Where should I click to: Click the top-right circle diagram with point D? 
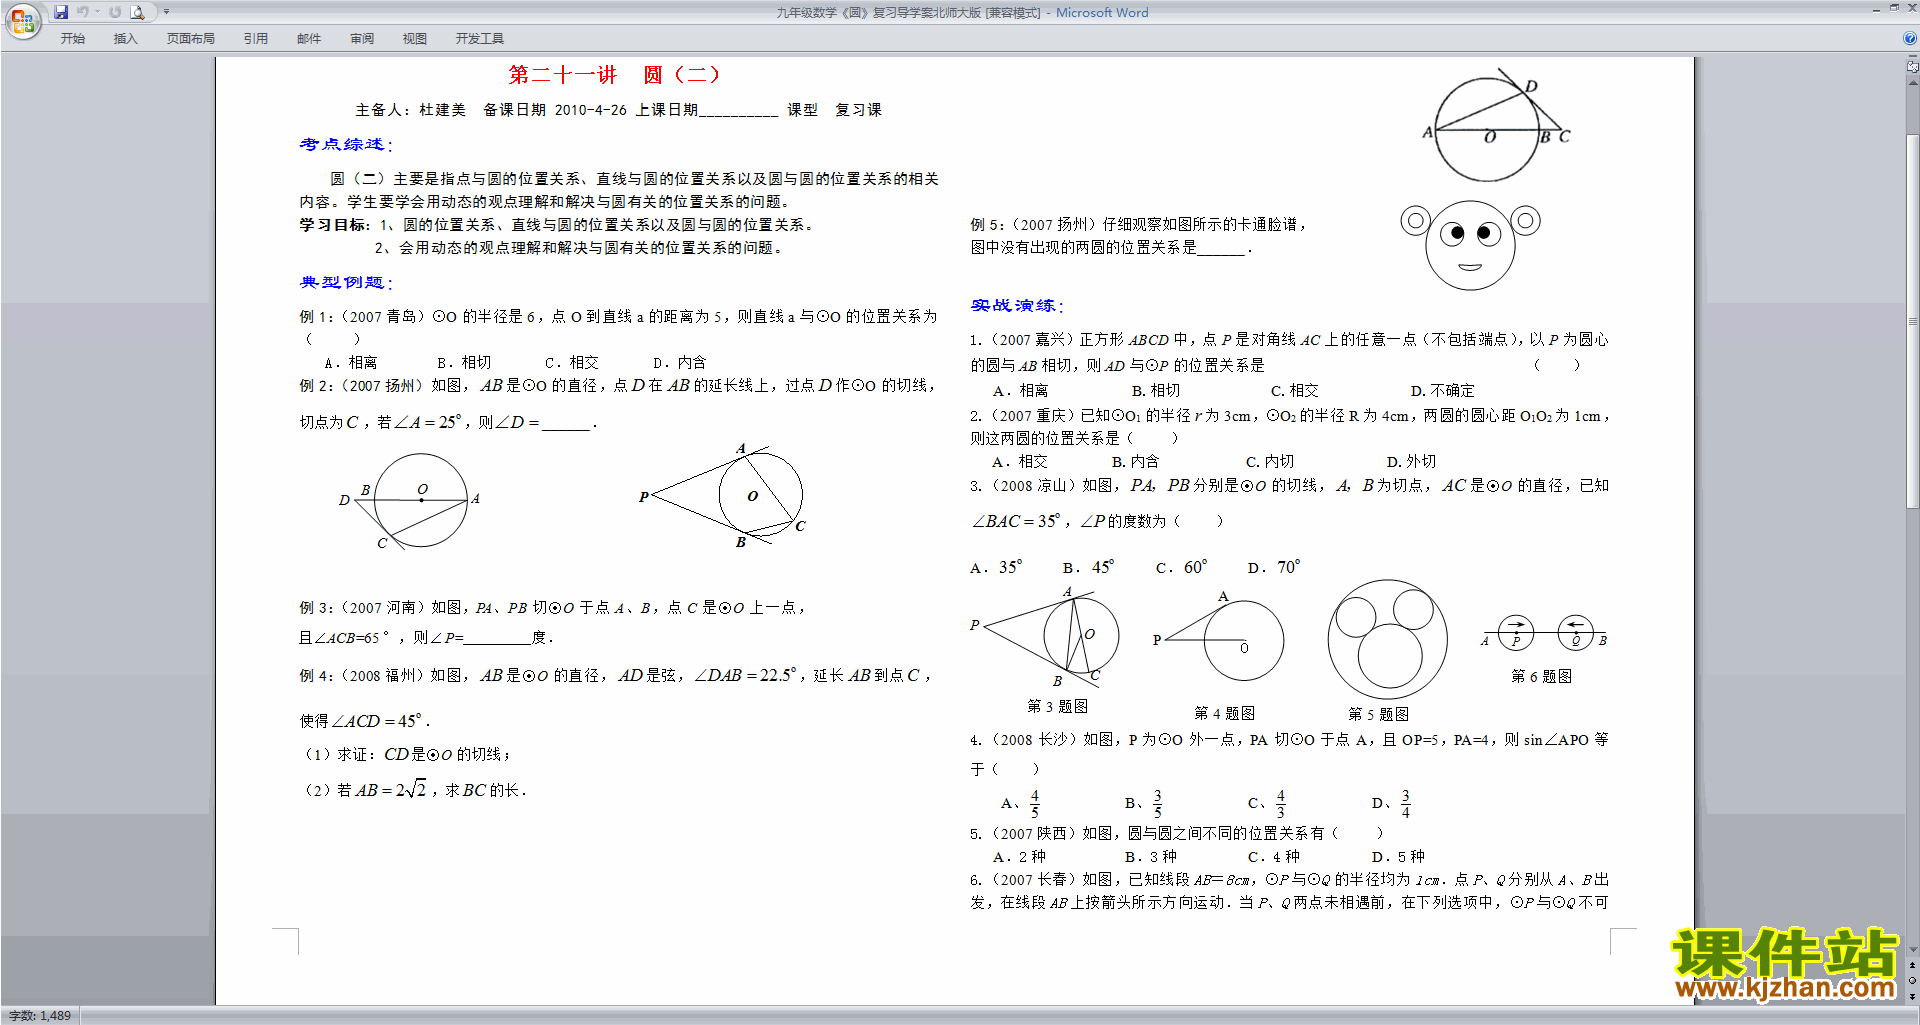coord(1497,125)
